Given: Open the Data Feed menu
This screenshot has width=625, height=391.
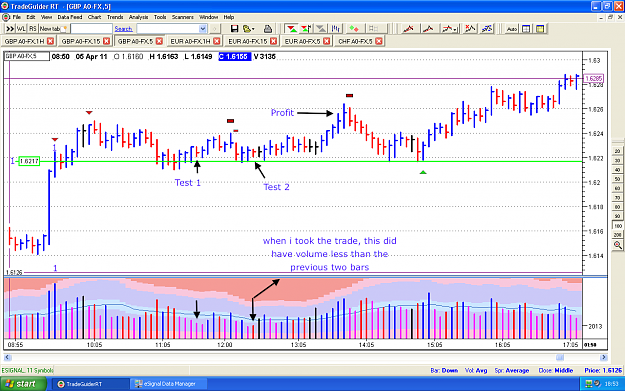Looking at the screenshot, I should pos(70,17).
